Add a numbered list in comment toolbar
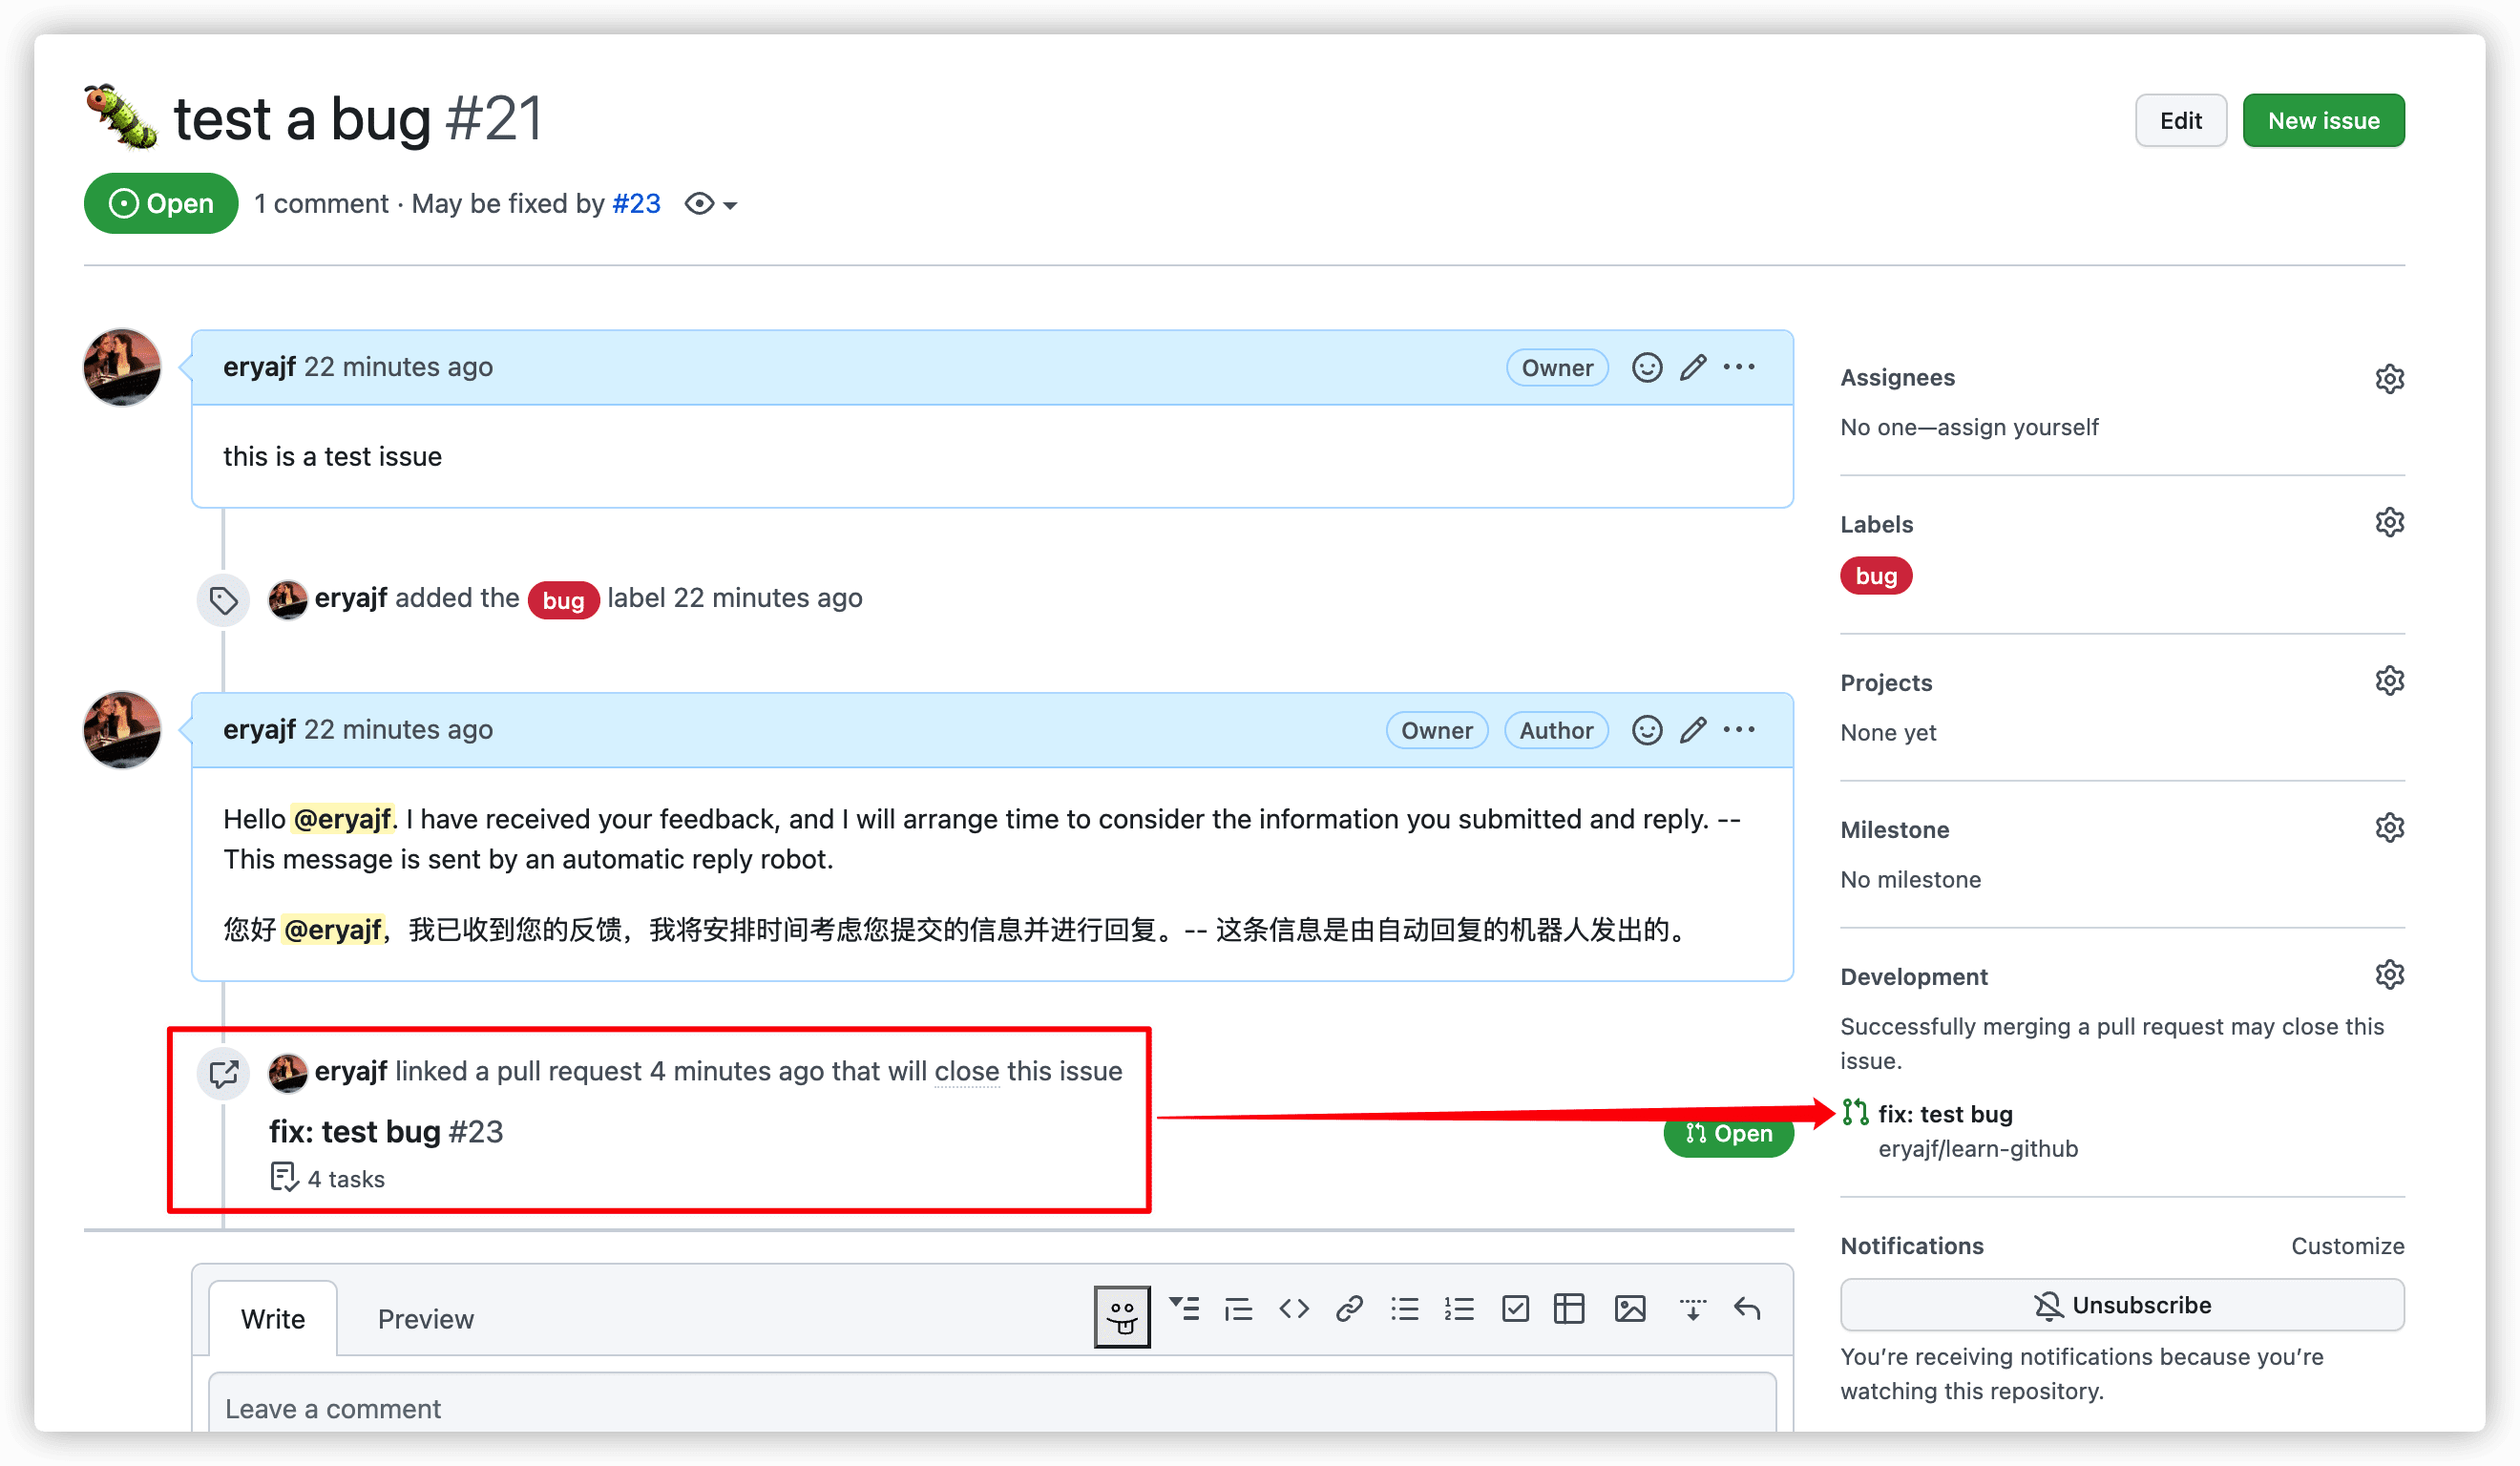This screenshot has width=2520, height=1466. [x=1459, y=1309]
